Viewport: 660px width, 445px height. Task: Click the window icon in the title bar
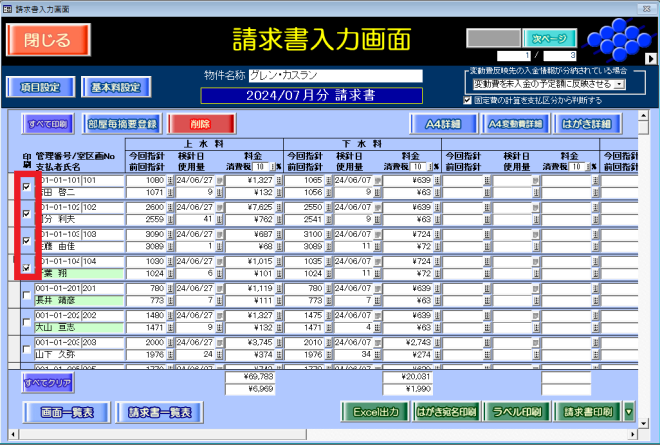tap(8, 6)
